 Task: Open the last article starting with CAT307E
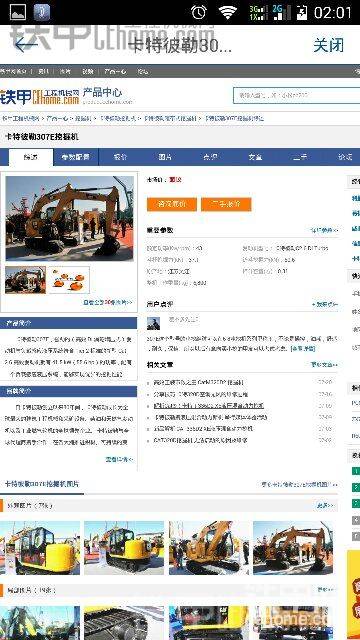pyautogui.click(x=200, y=440)
